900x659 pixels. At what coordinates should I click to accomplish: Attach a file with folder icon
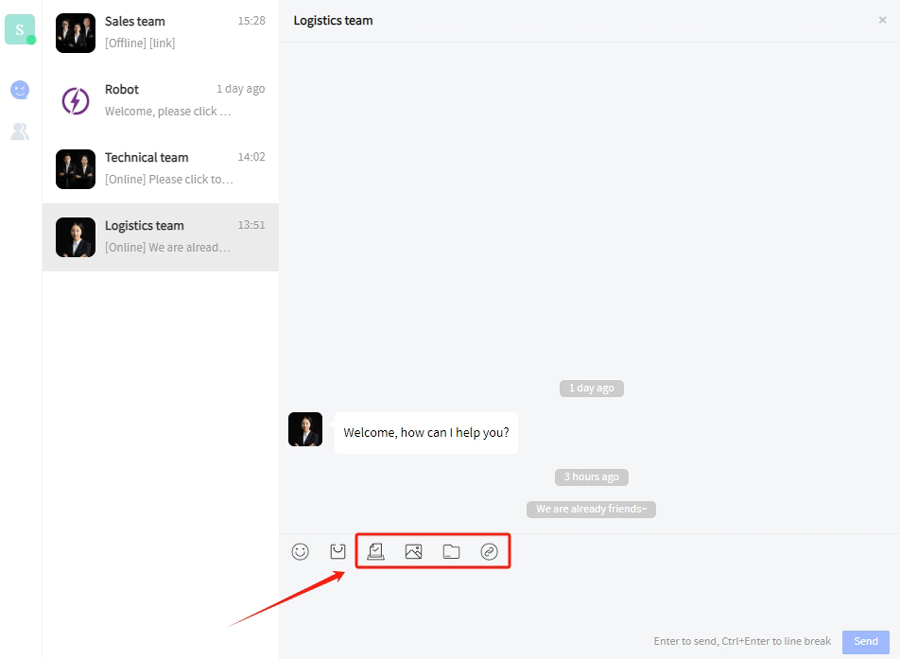pos(451,551)
